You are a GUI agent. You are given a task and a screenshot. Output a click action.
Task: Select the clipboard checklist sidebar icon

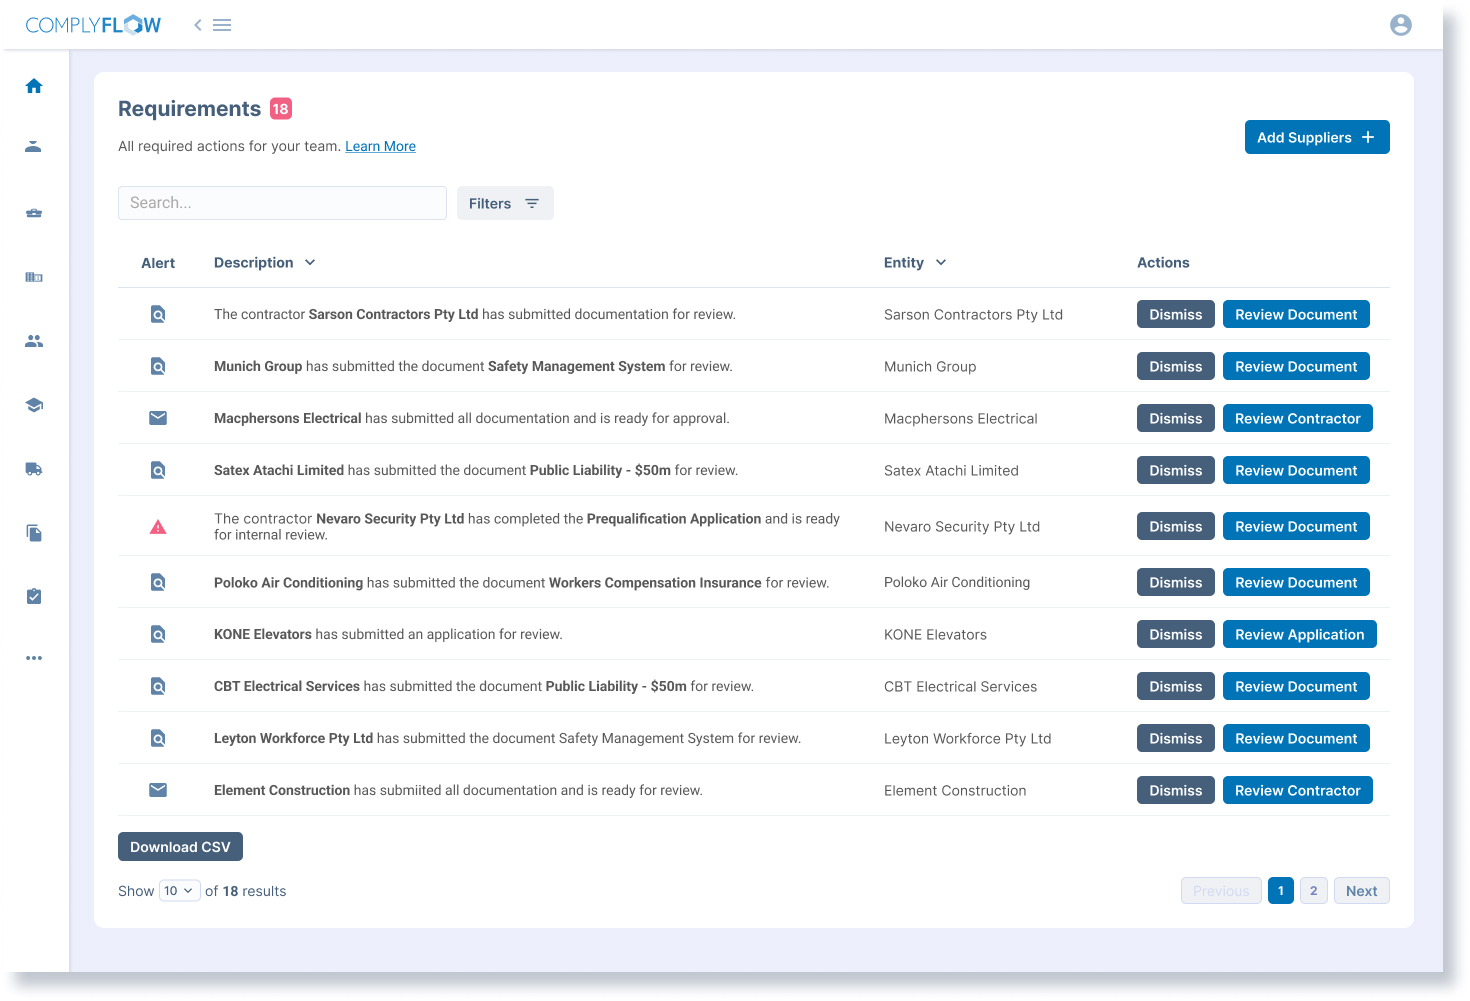[34, 596]
